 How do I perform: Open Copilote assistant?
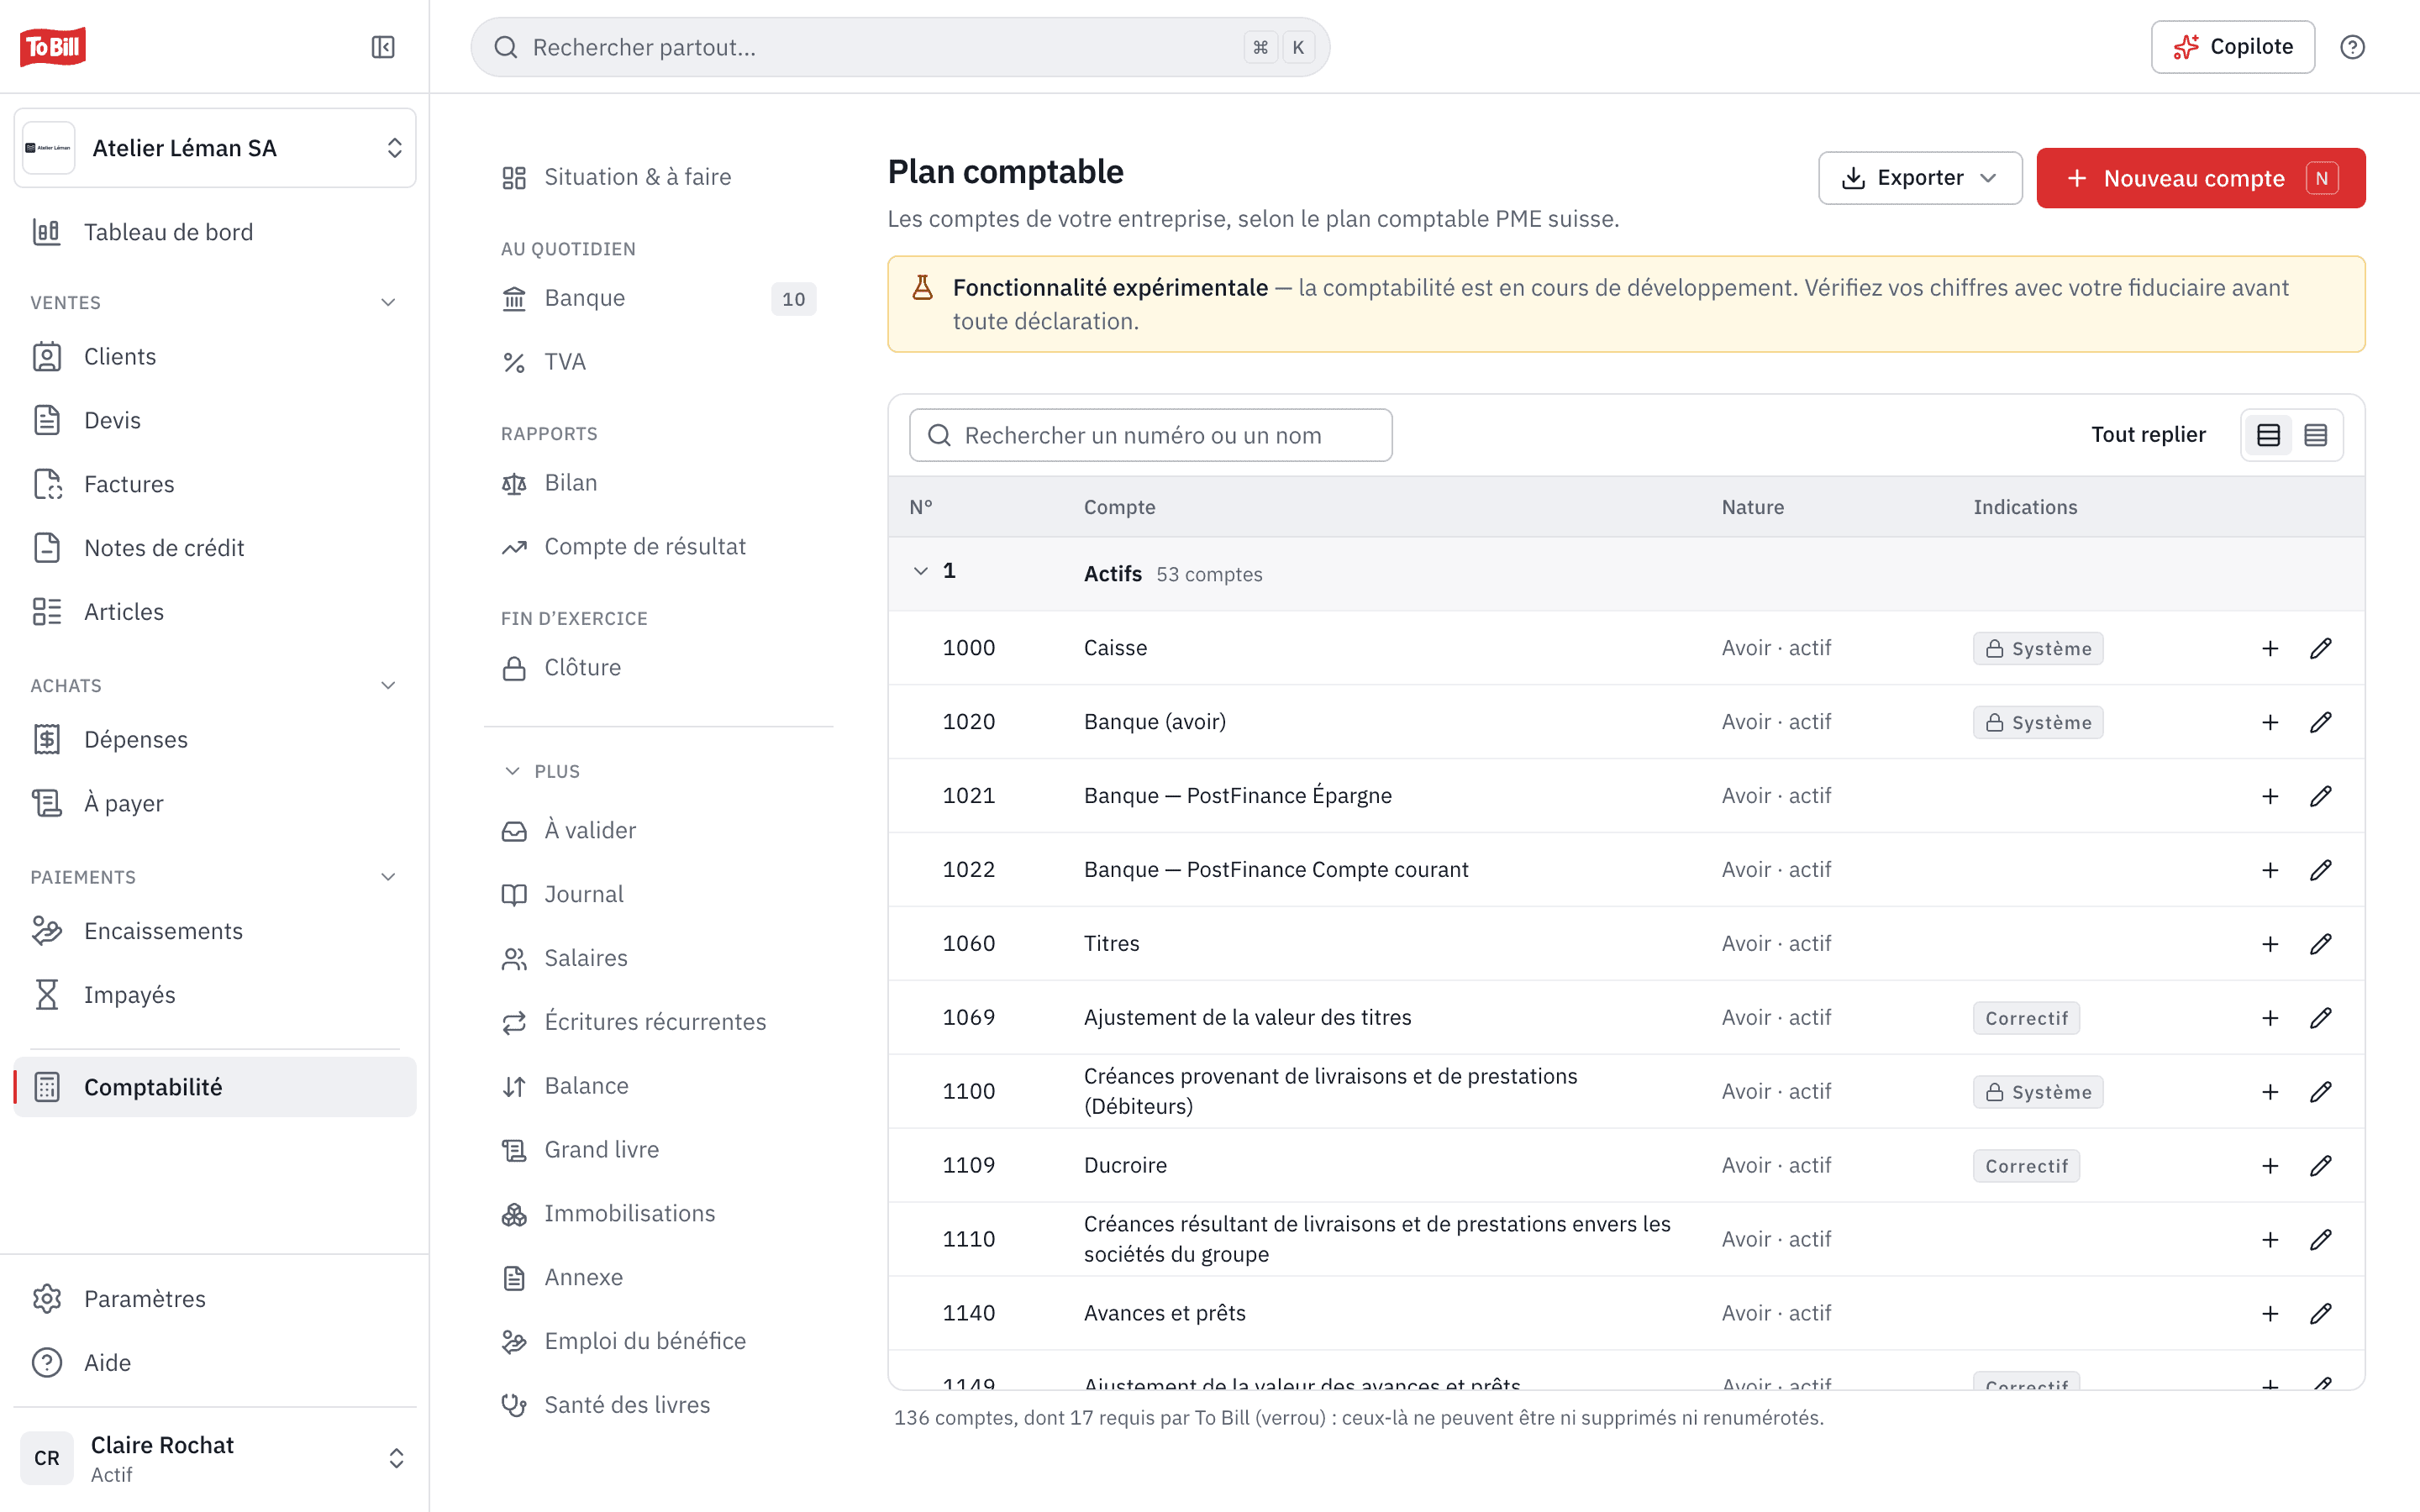(x=2232, y=47)
